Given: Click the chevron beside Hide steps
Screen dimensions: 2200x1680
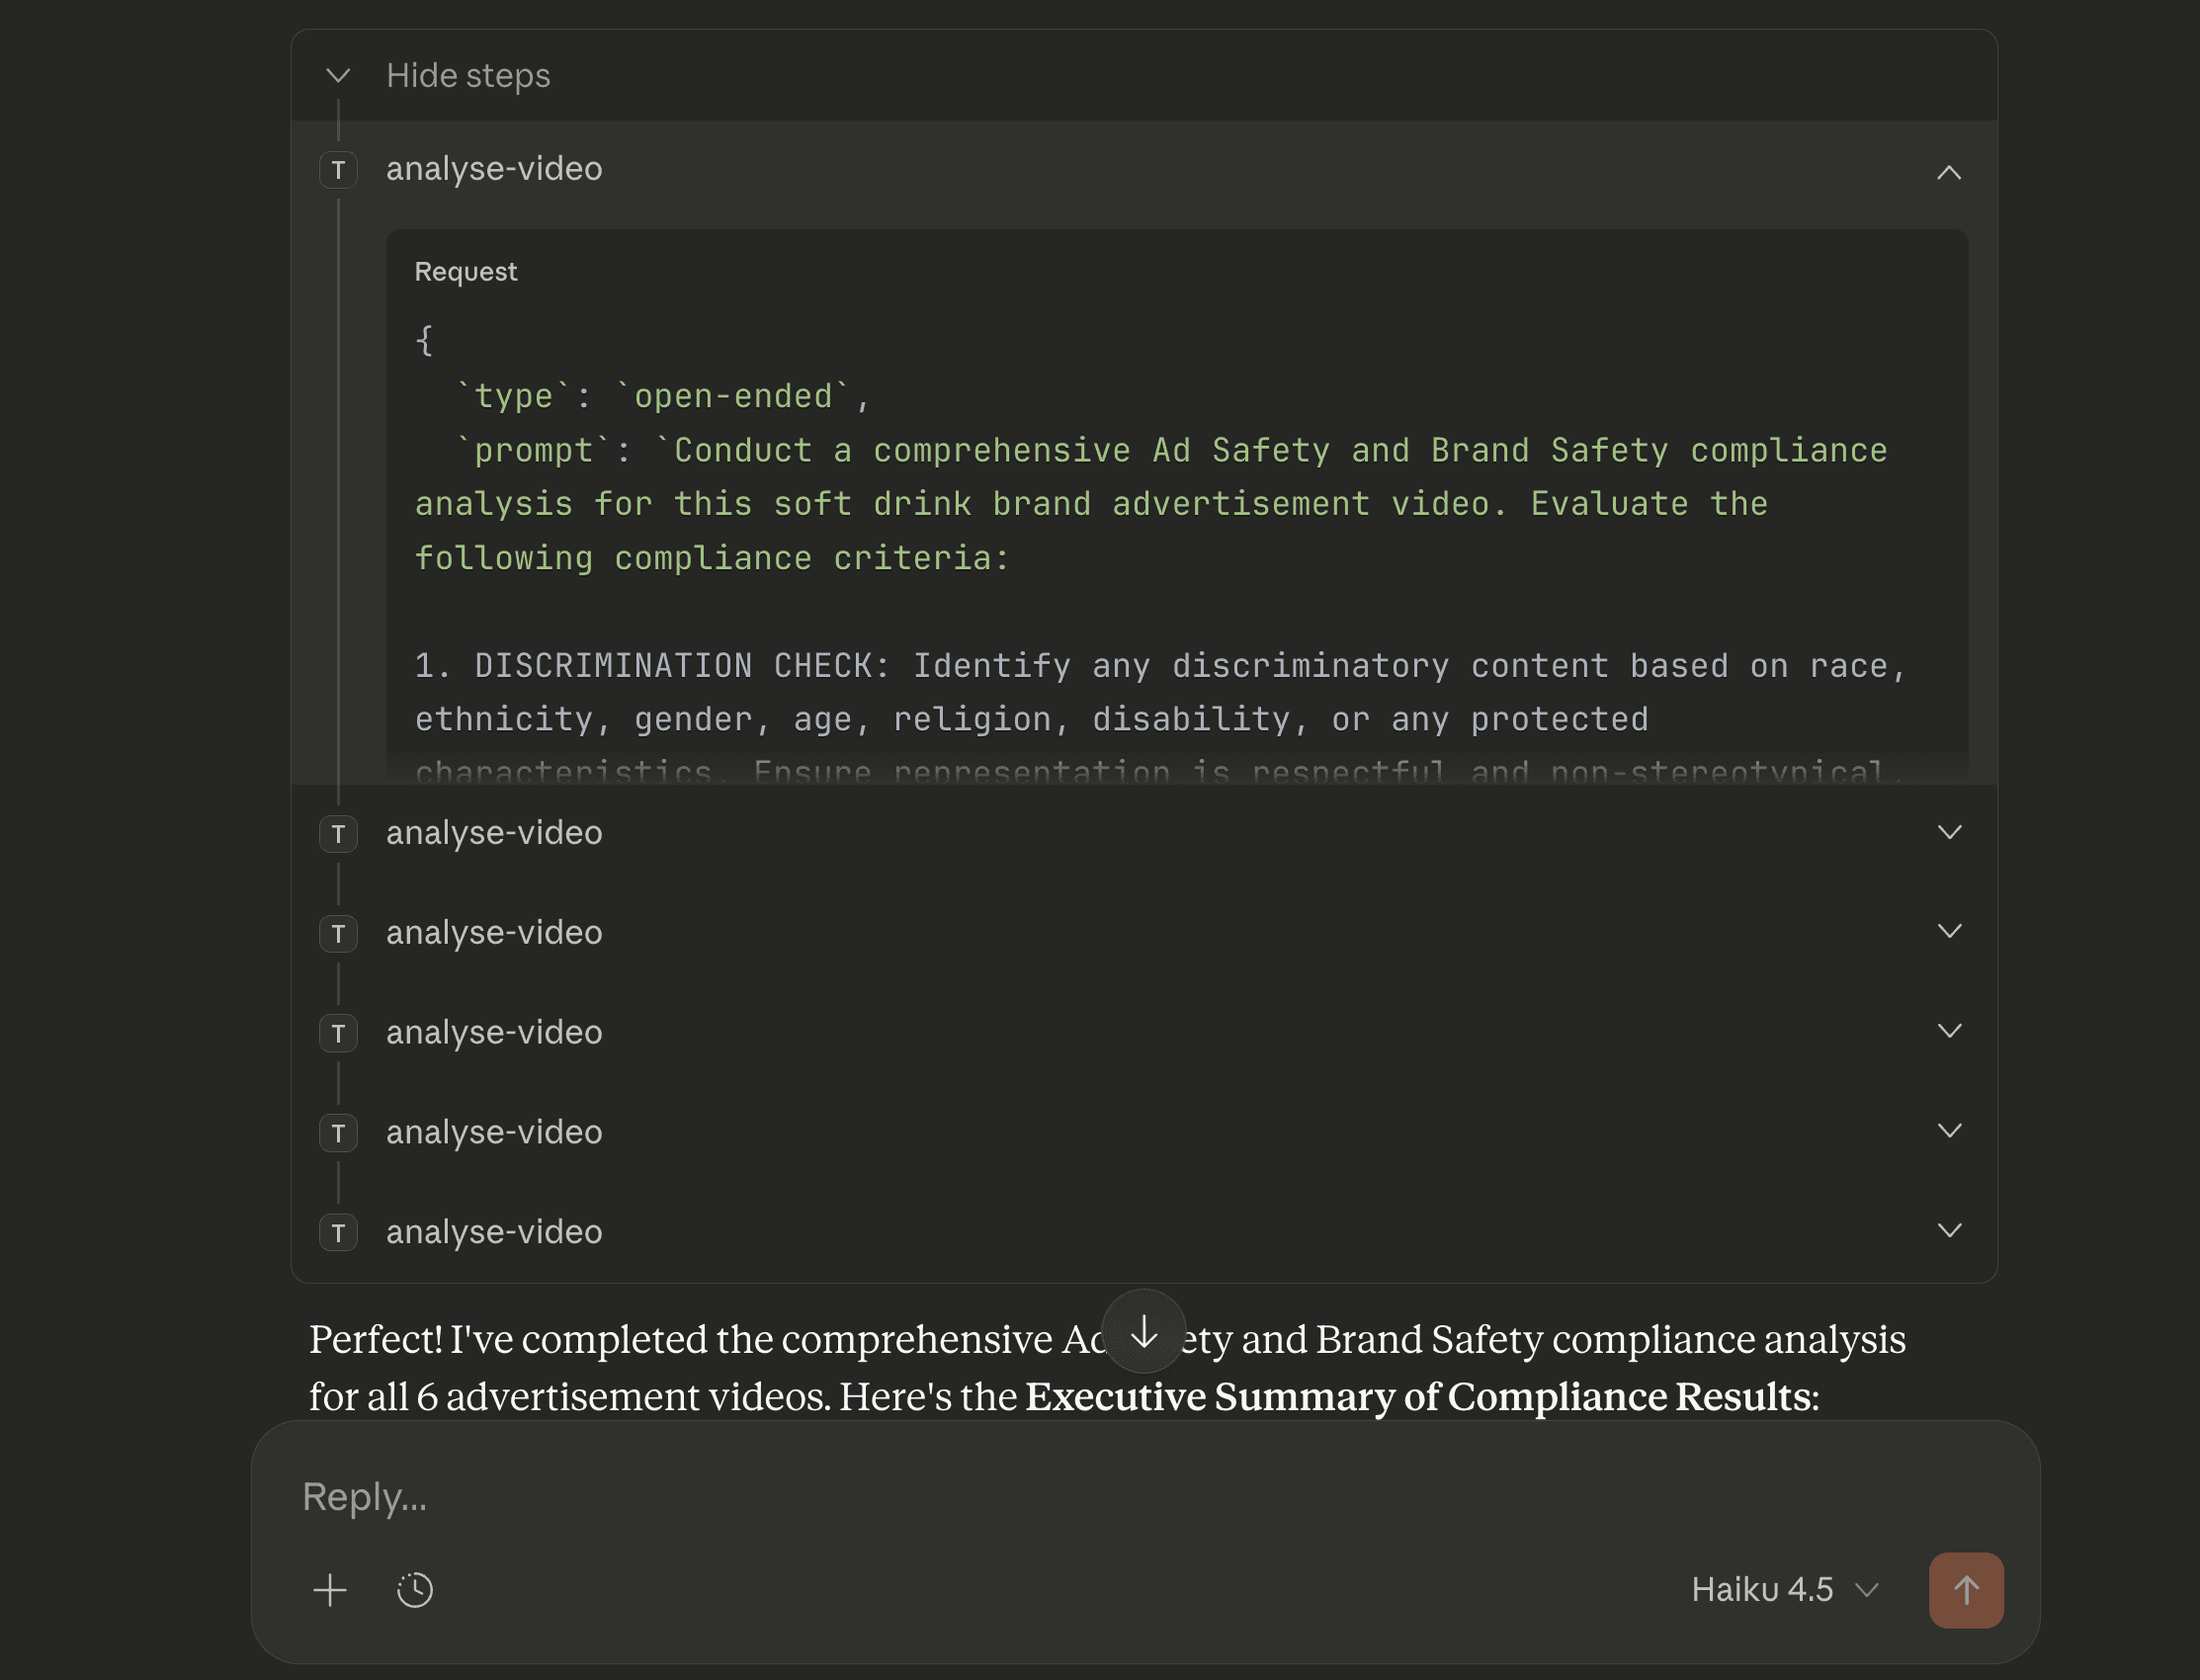Looking at the screenshot, I should click(x=338, y=76).
